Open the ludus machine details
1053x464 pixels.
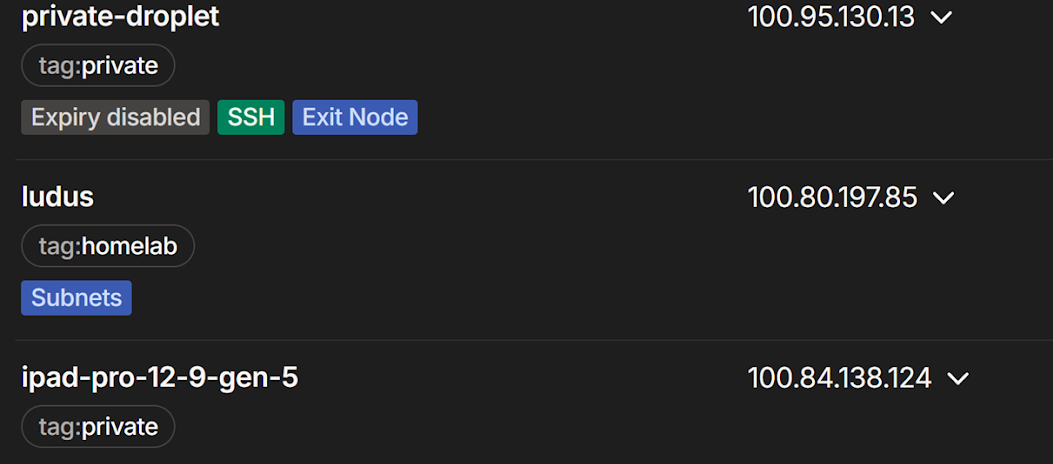click(58, 197)
